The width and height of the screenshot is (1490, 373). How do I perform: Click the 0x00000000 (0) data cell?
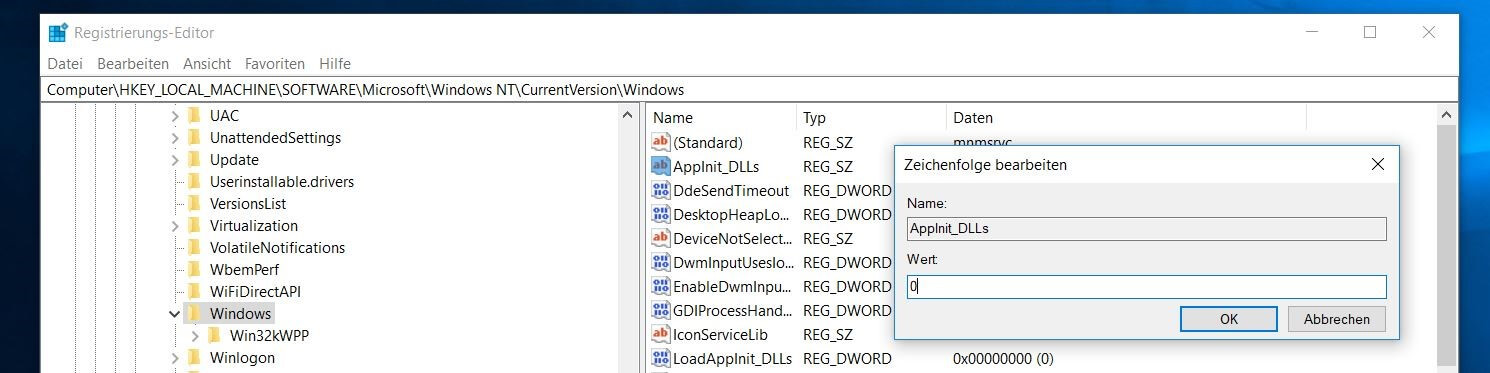tap(1003, 359)
